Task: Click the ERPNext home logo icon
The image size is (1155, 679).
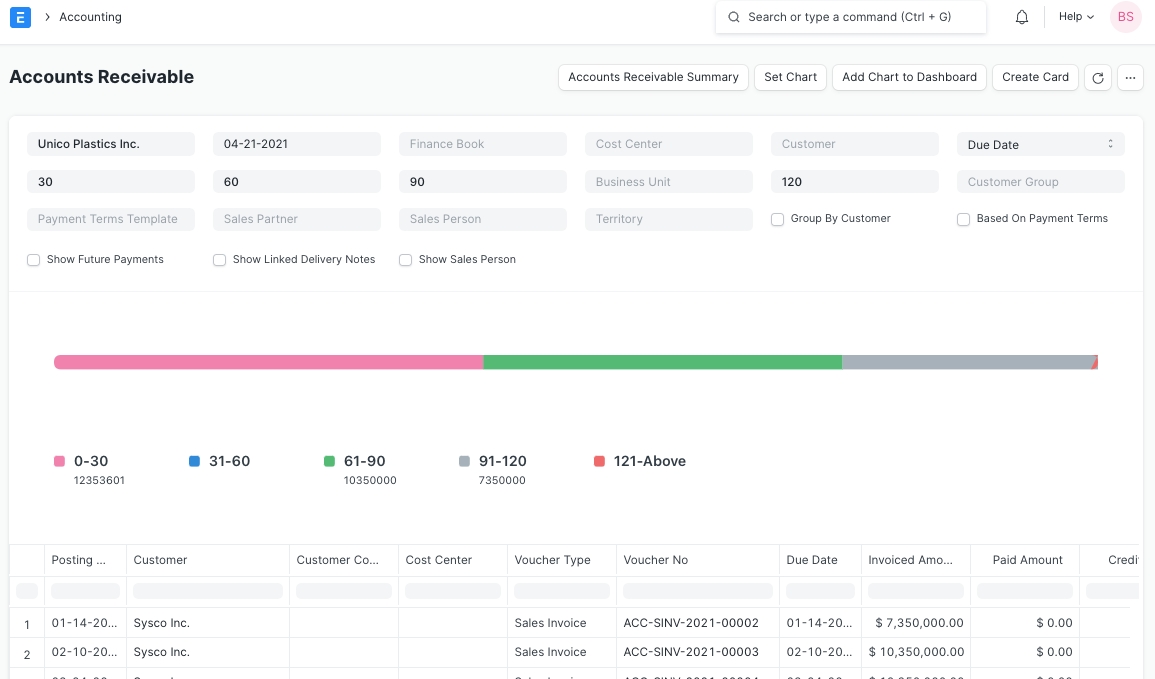Action: click(20, 17)
